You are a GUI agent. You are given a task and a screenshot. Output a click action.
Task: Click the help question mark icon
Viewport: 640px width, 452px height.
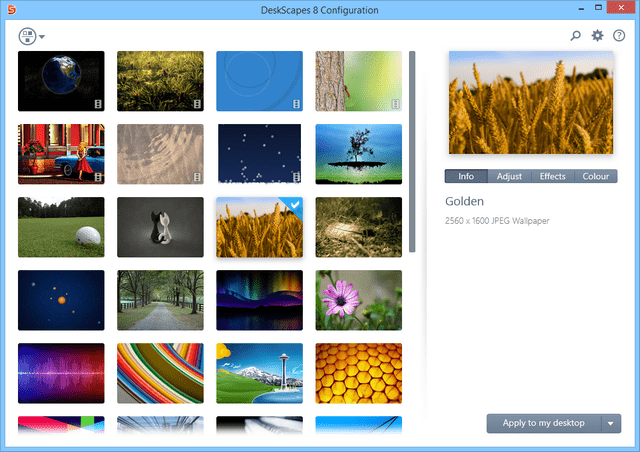(x=619, y=36)
